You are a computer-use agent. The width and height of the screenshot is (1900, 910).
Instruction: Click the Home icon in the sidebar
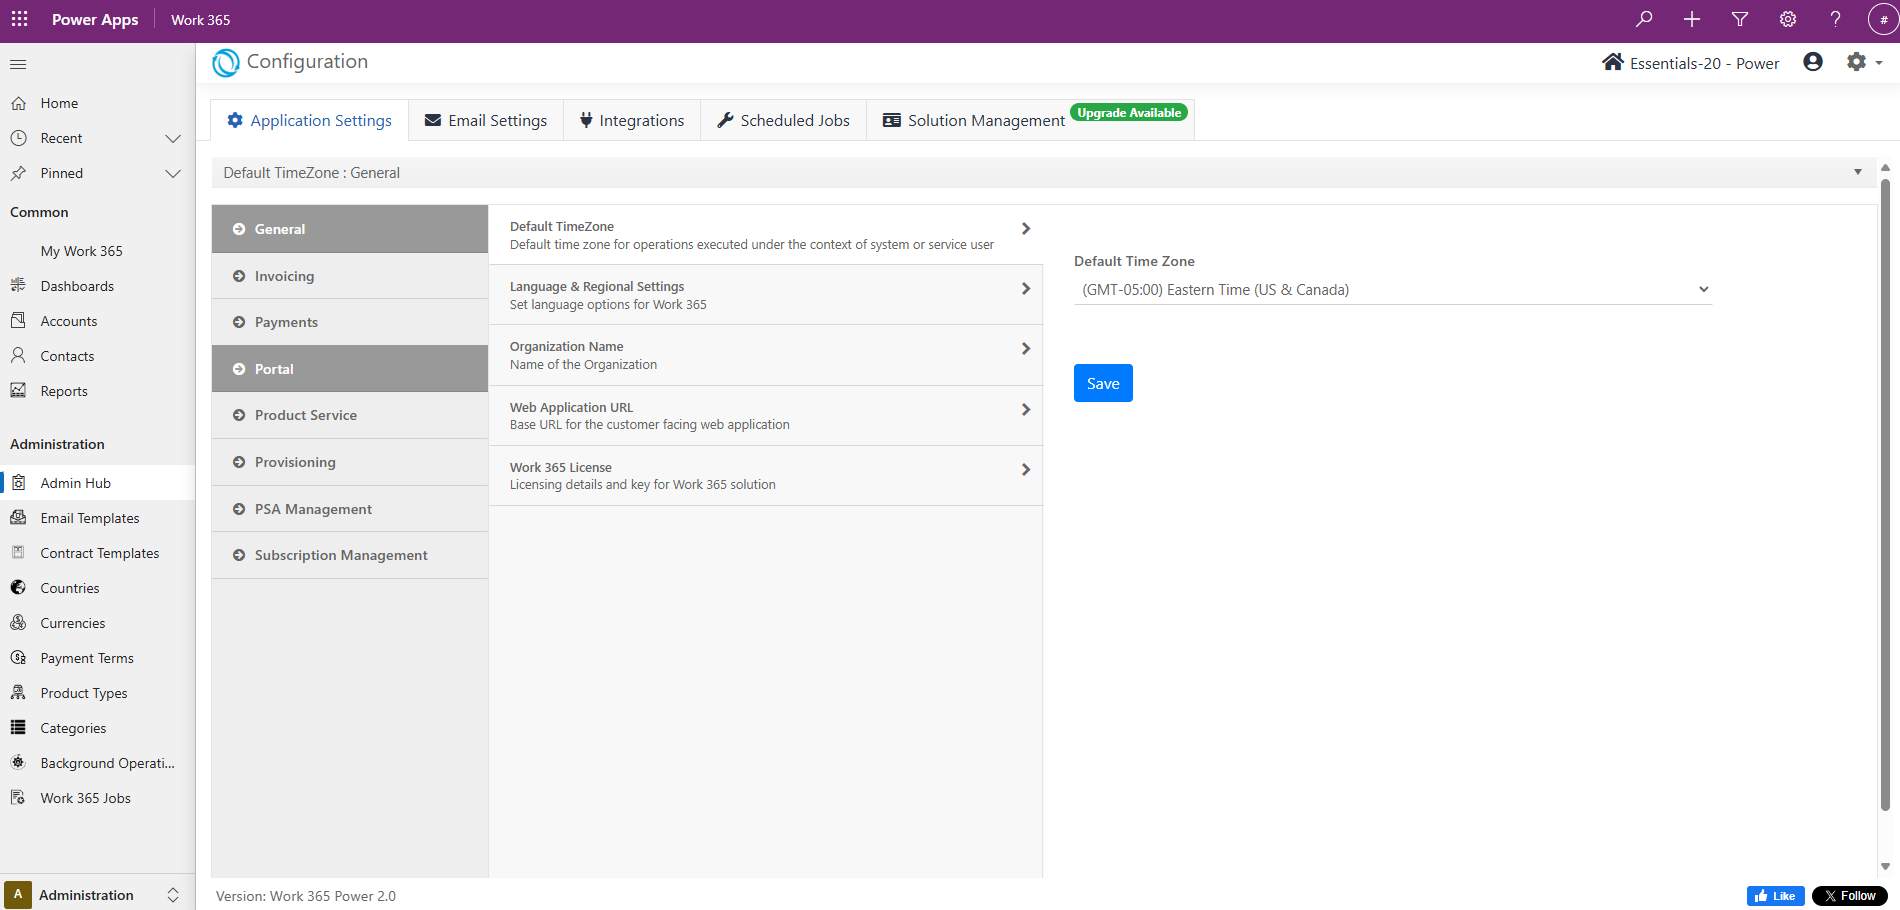coord(18,103)
